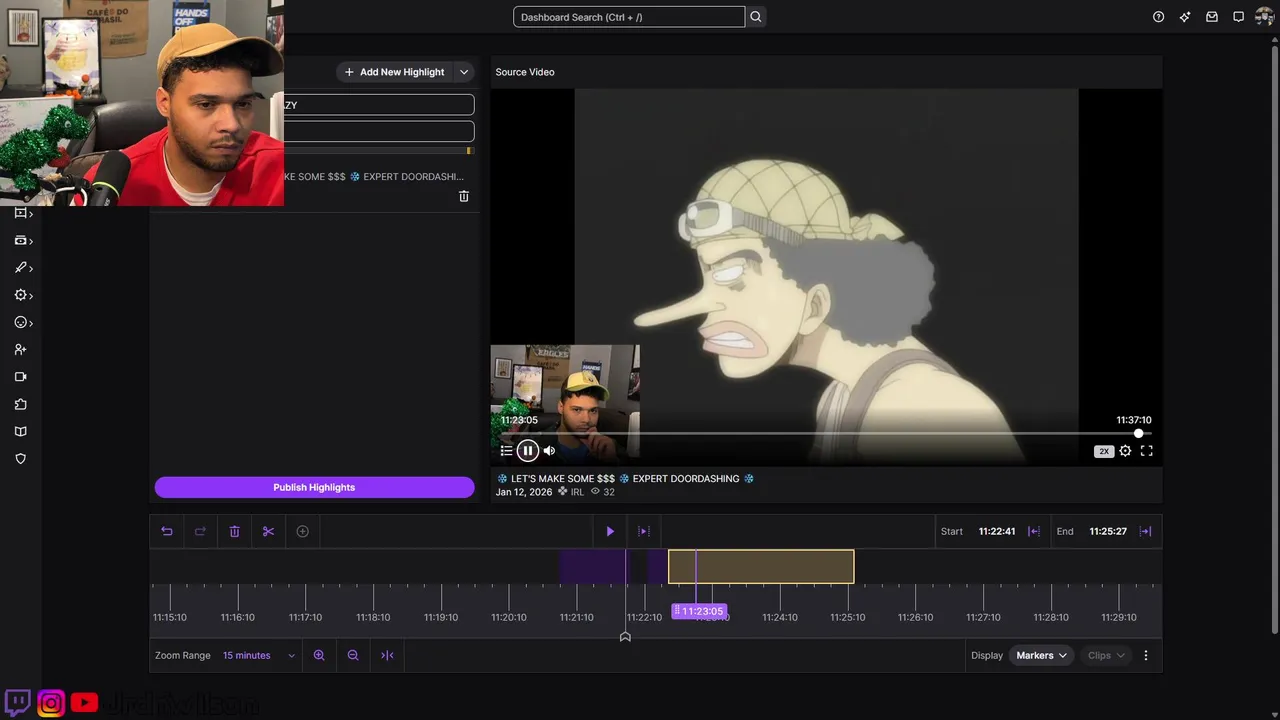
Task: Select the yellow highlighted timeline segment
Action: coord(761,567)
